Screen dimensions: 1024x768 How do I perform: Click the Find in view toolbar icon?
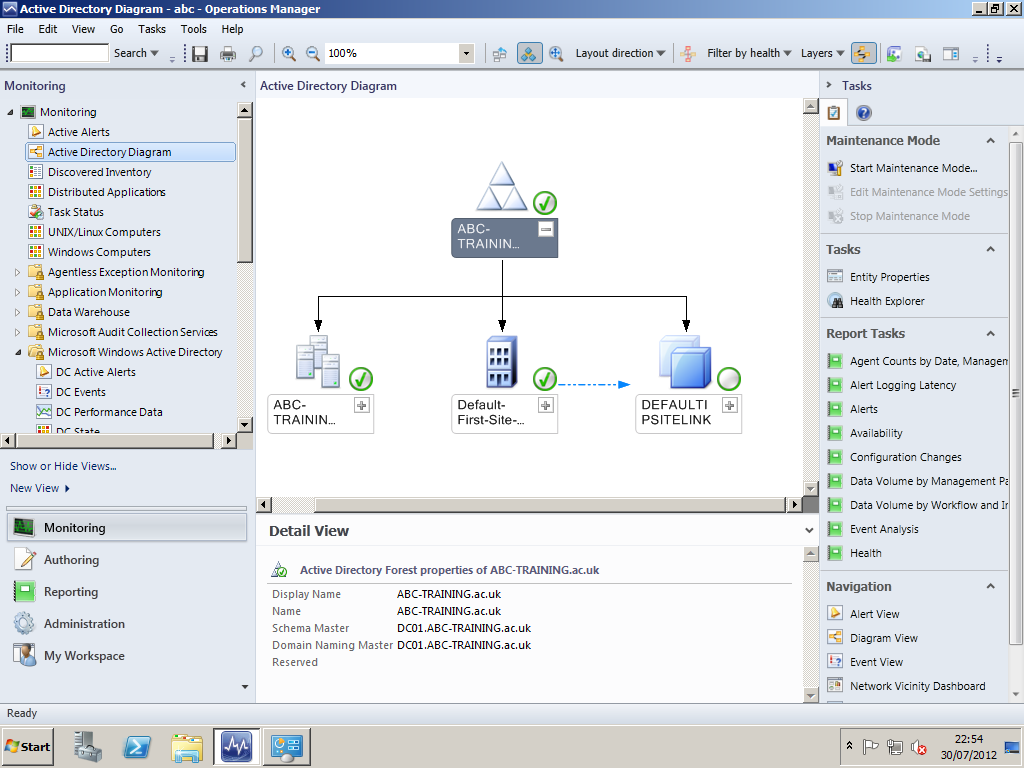tap(923, 54)
